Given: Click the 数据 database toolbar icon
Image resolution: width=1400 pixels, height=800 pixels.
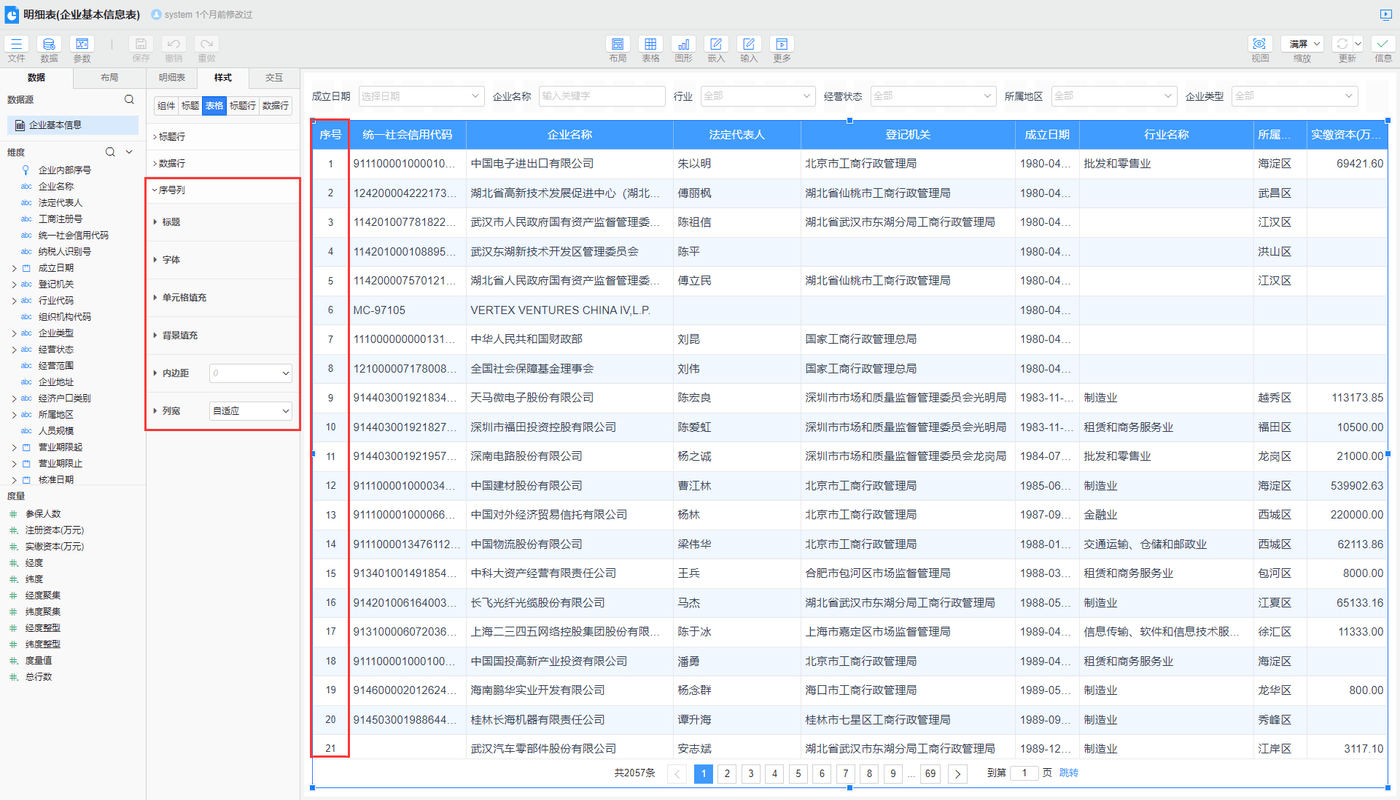Looking at the screenshot, I should point(48,45).
